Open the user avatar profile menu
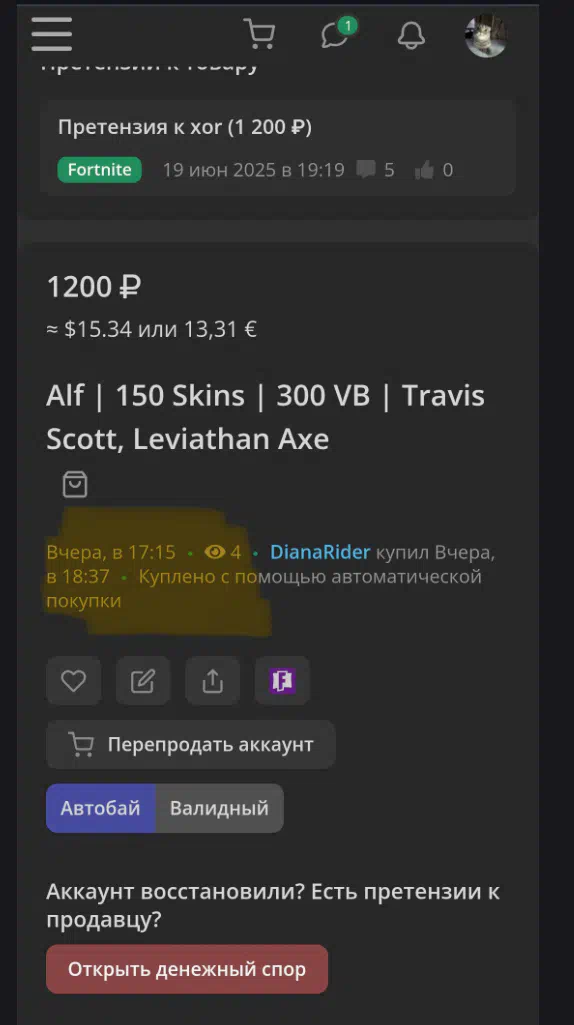 pyautogui.click(x=486, y=35)
